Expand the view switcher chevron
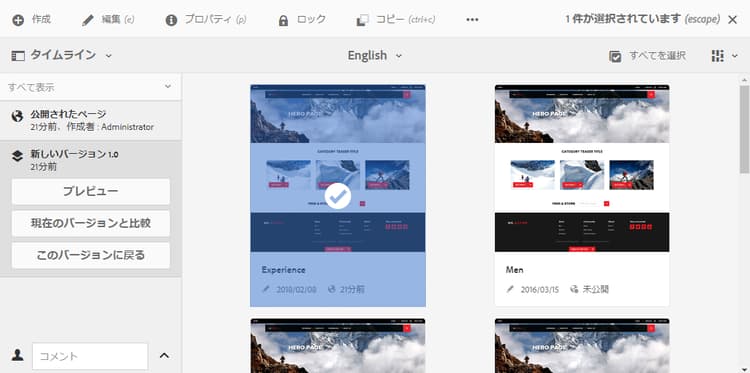Image resolution: width=750 pixels, height=373 pixels. 735,56
